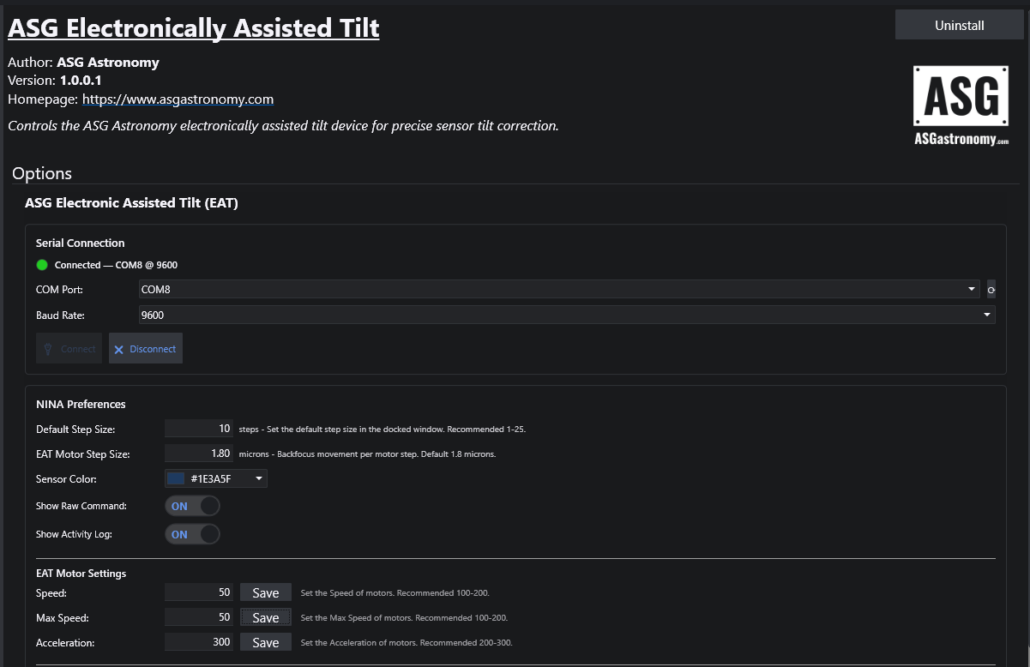The width and height of the screenshot is (1030, 667).
Task: Save the motor Speed setting
Action: click(x=265, y=593)
